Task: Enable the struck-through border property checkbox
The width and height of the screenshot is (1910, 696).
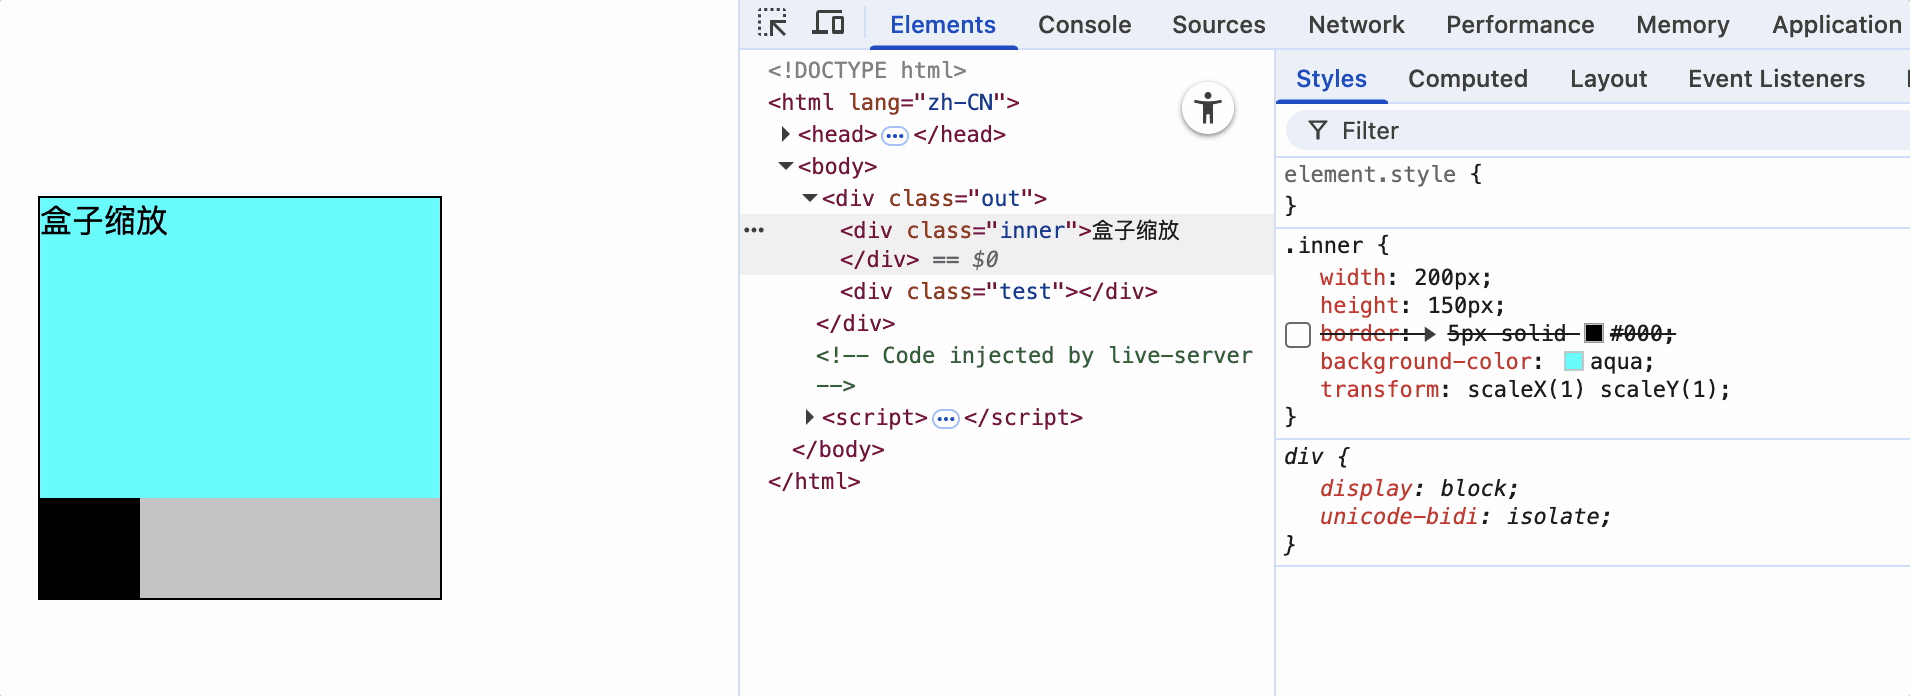Action: pos(1298,334)
